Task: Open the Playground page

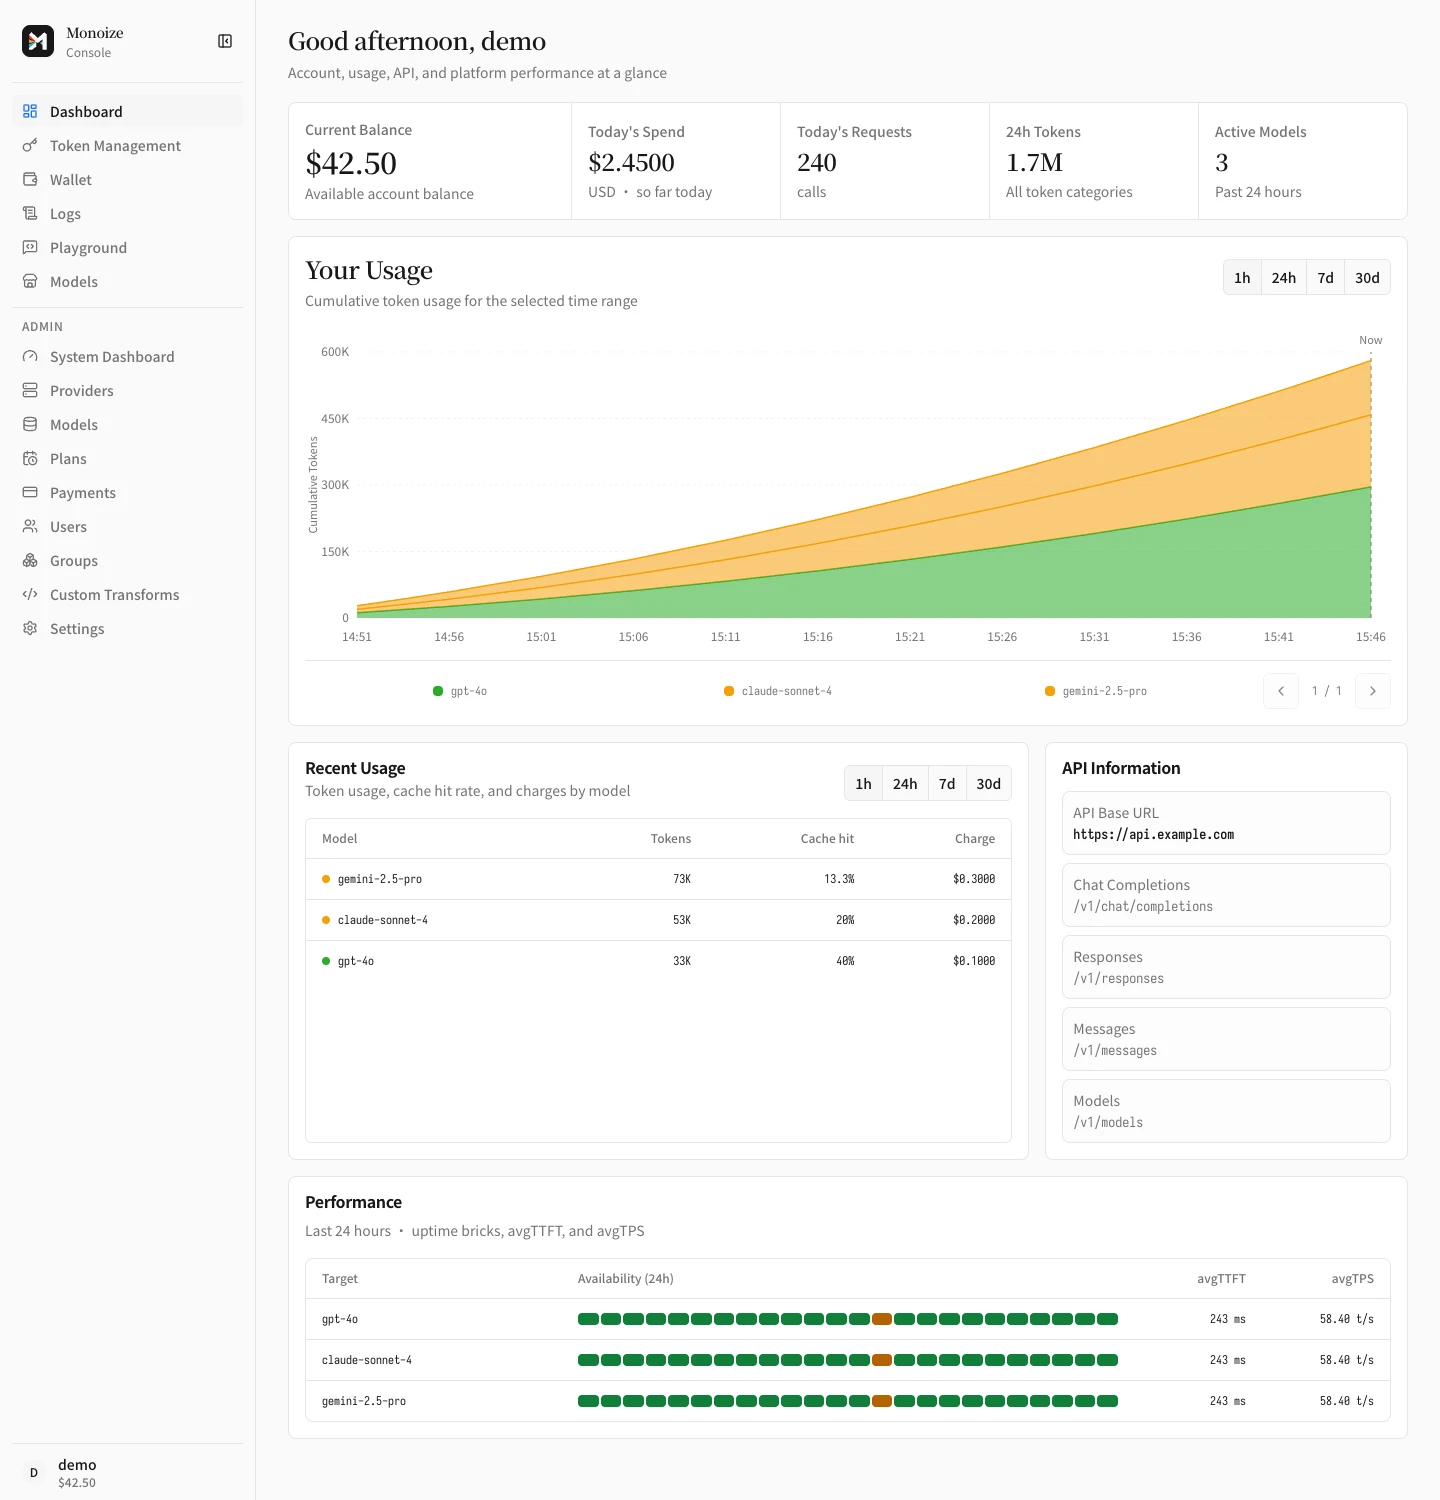Action: (127, 247)
